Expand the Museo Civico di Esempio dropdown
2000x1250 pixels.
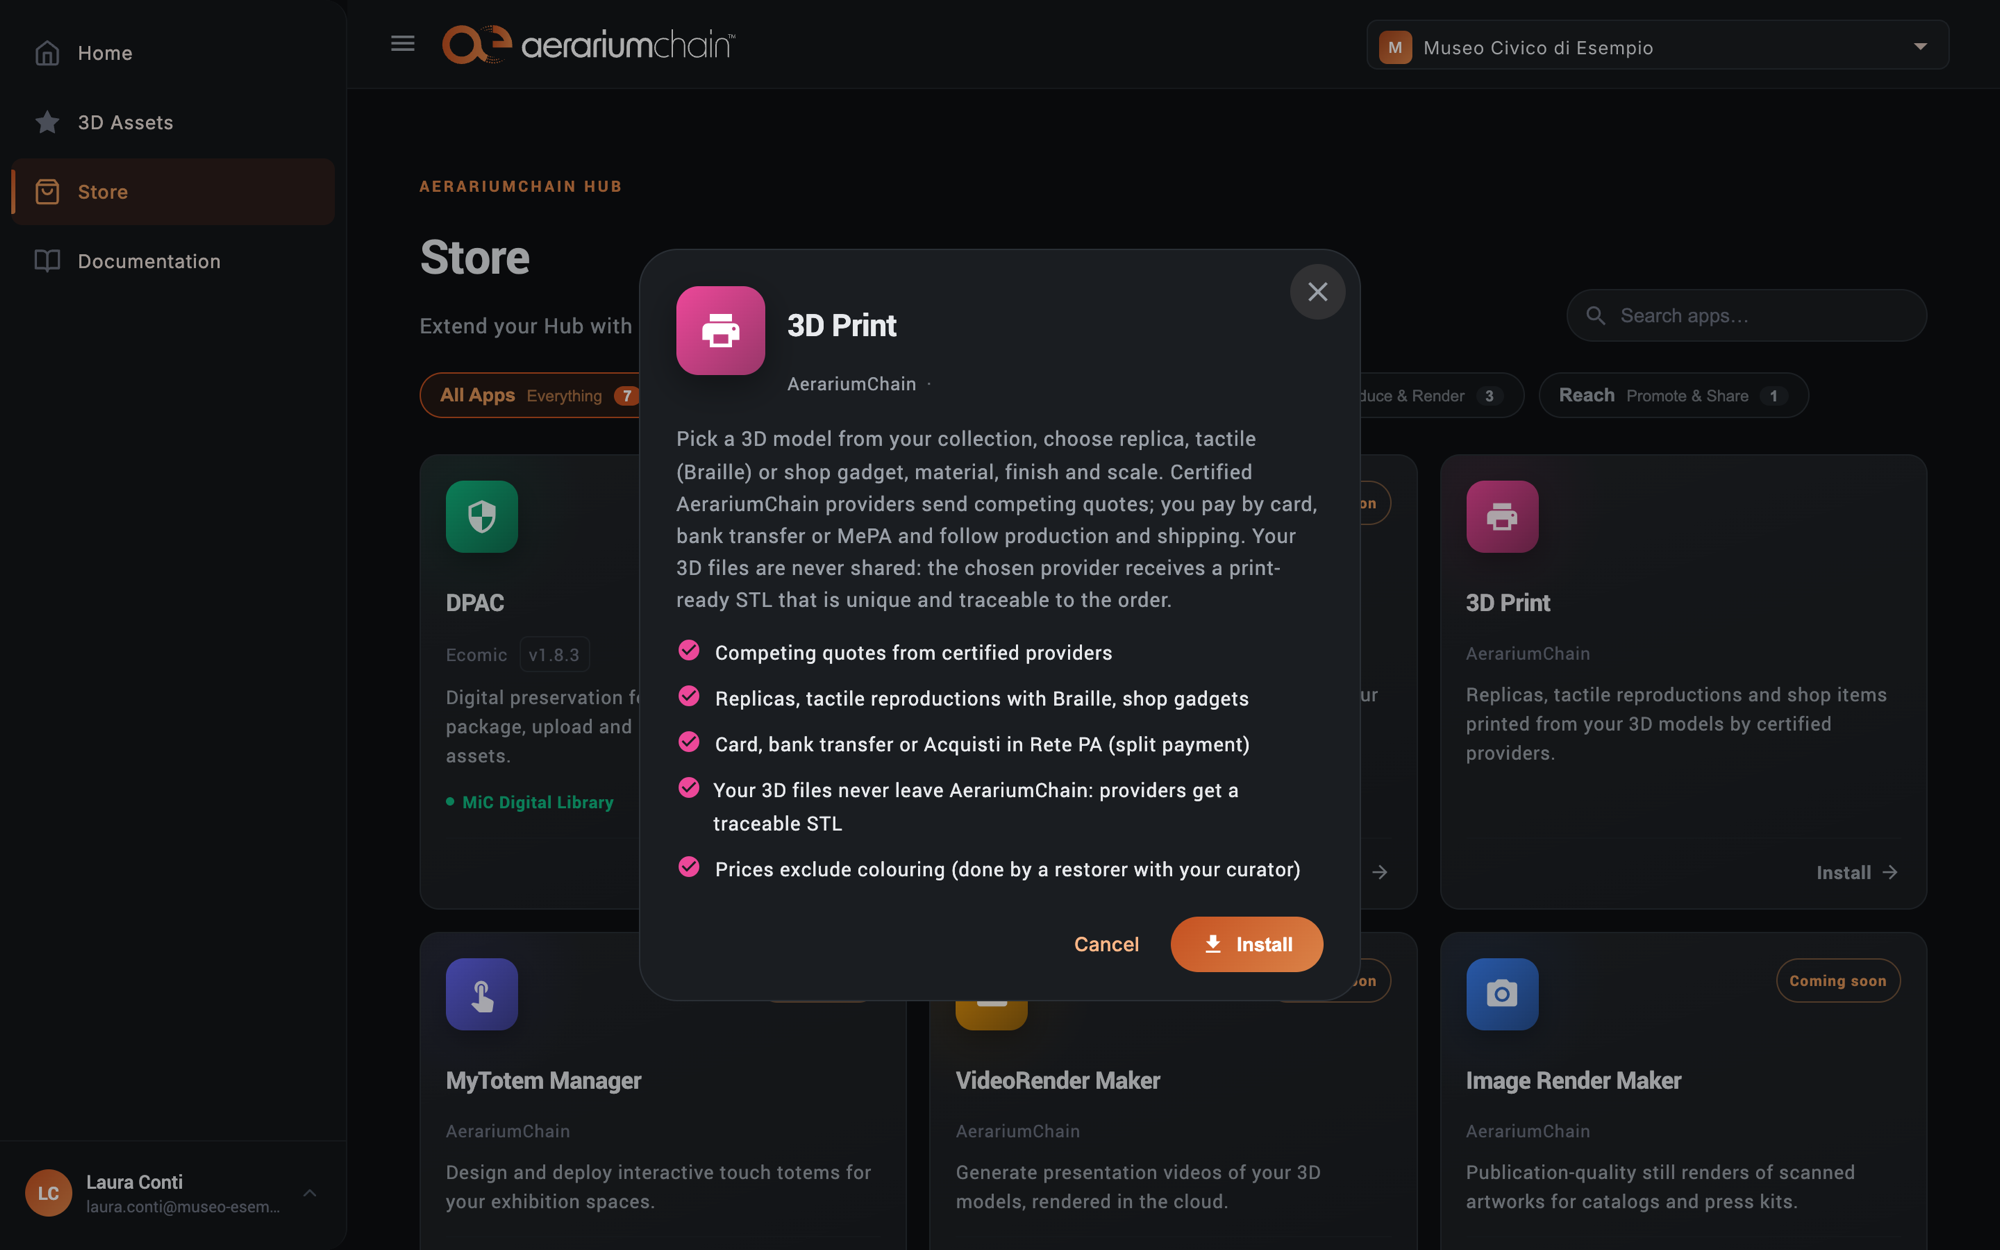[x=1657, y=47]
